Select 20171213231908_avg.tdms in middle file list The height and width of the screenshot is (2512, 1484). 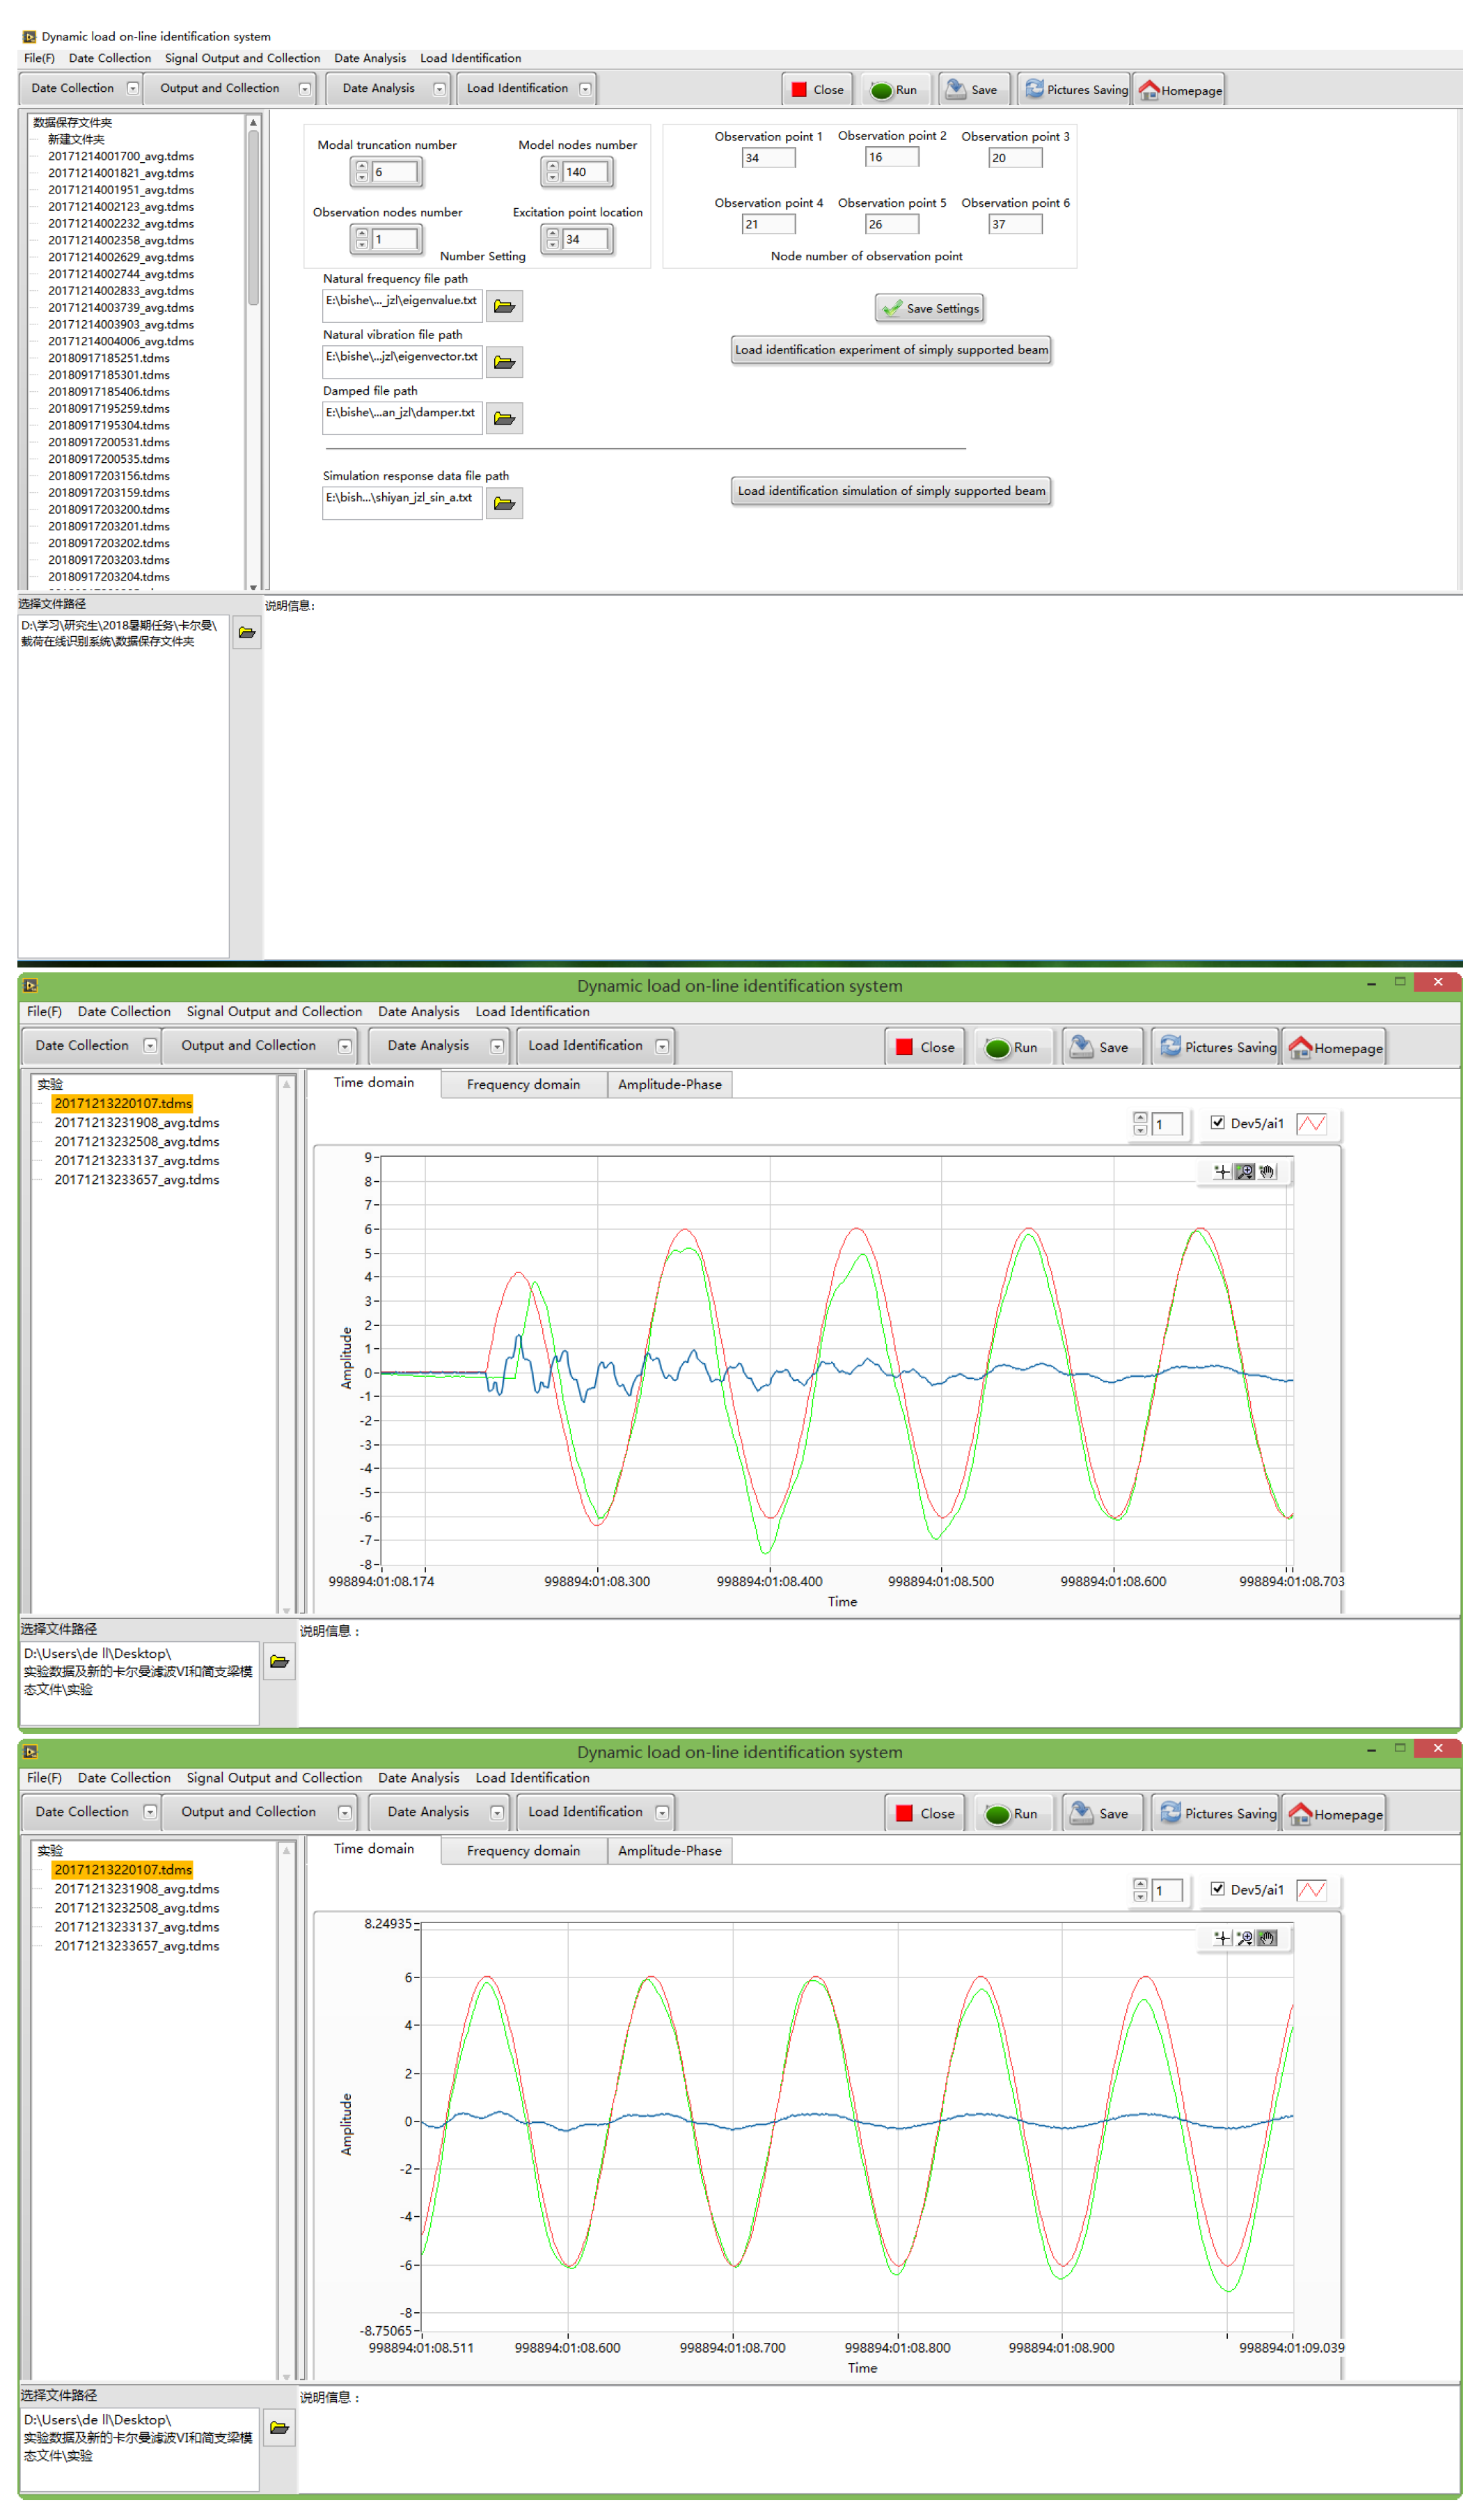coord(136,1123)
